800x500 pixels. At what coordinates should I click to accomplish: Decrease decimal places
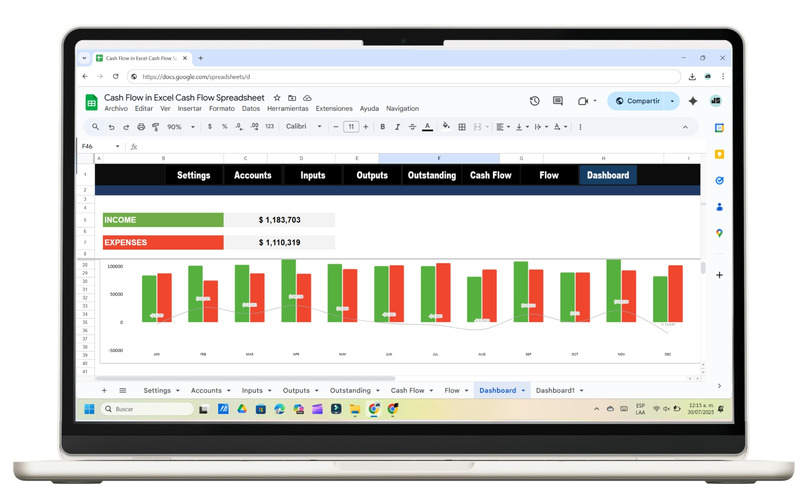[x=239, y=127]
